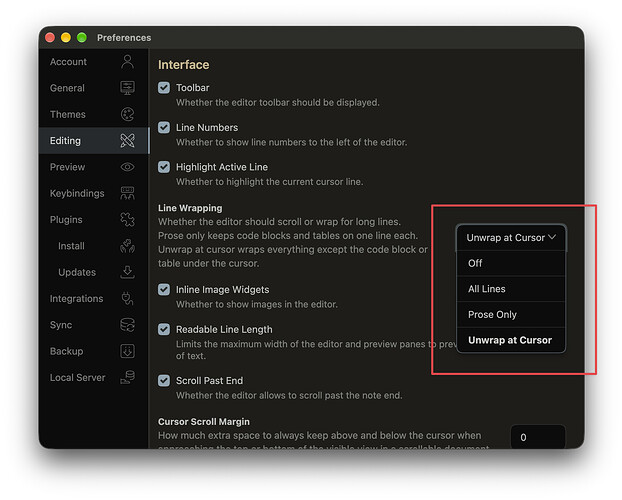Click the Interface section heading
This screenshot has width=622, height=500.
[x=183, y=65]
